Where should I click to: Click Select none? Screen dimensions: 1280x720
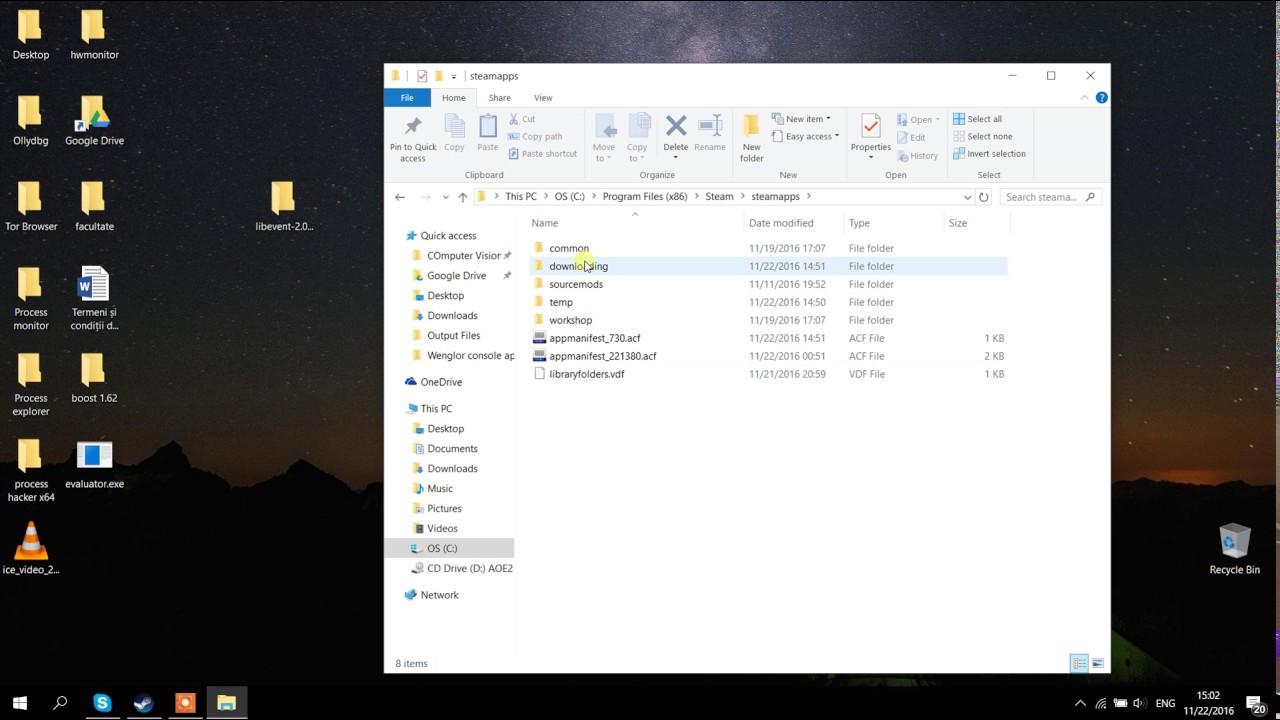click(982, 137)
